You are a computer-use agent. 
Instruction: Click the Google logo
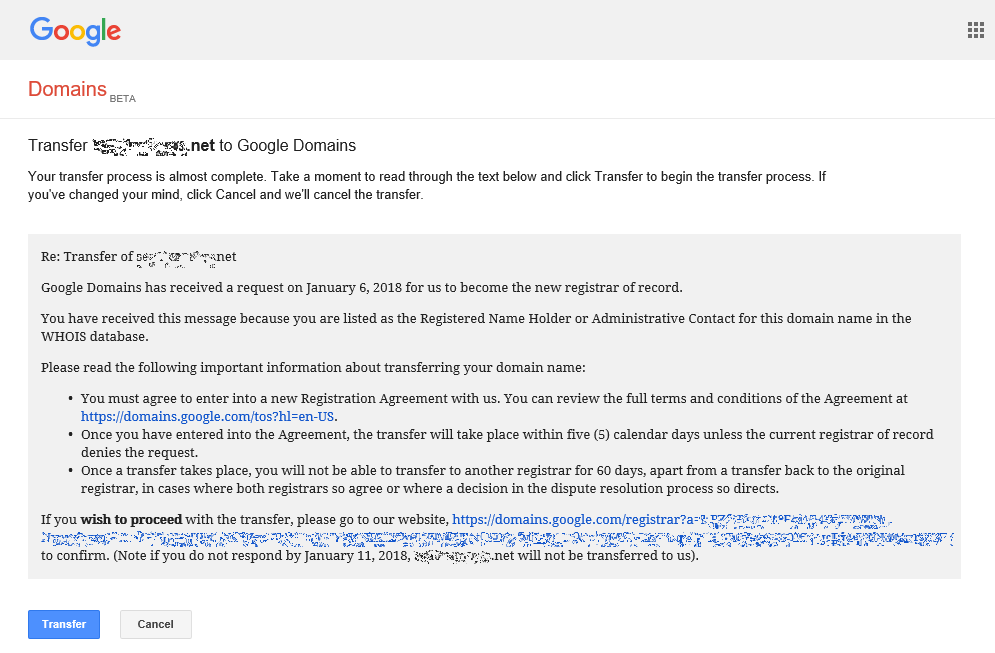(x=75, y=31)
